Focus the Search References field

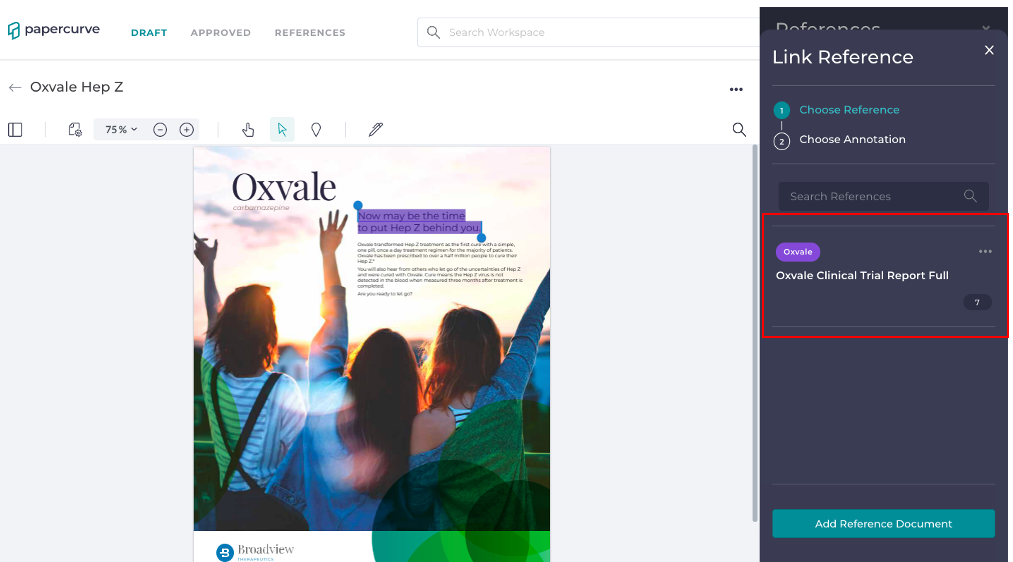click(883, 196)
